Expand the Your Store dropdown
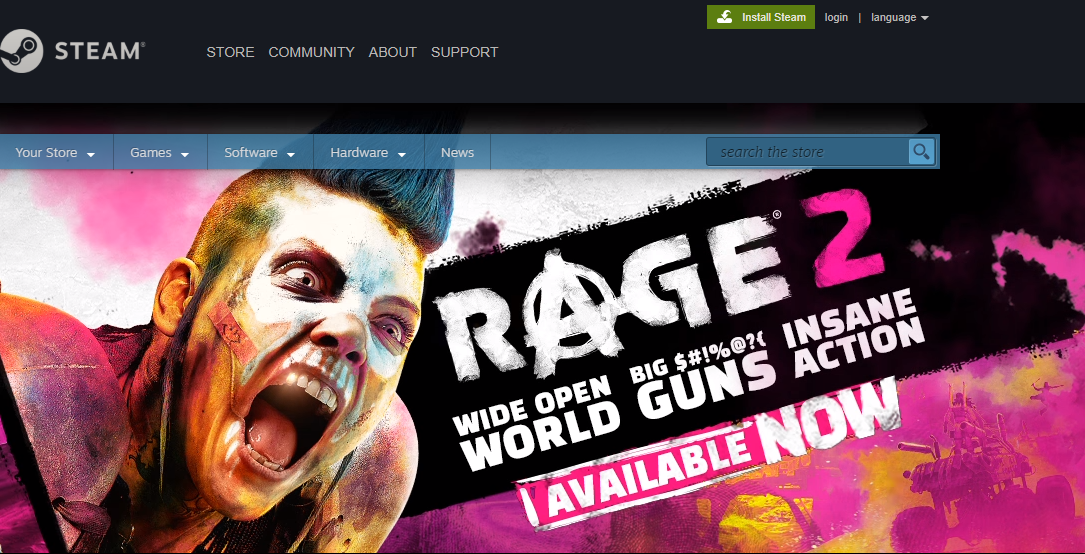Image resolution: width=1085 pixels, height=554 pixels. click(55, 152)
